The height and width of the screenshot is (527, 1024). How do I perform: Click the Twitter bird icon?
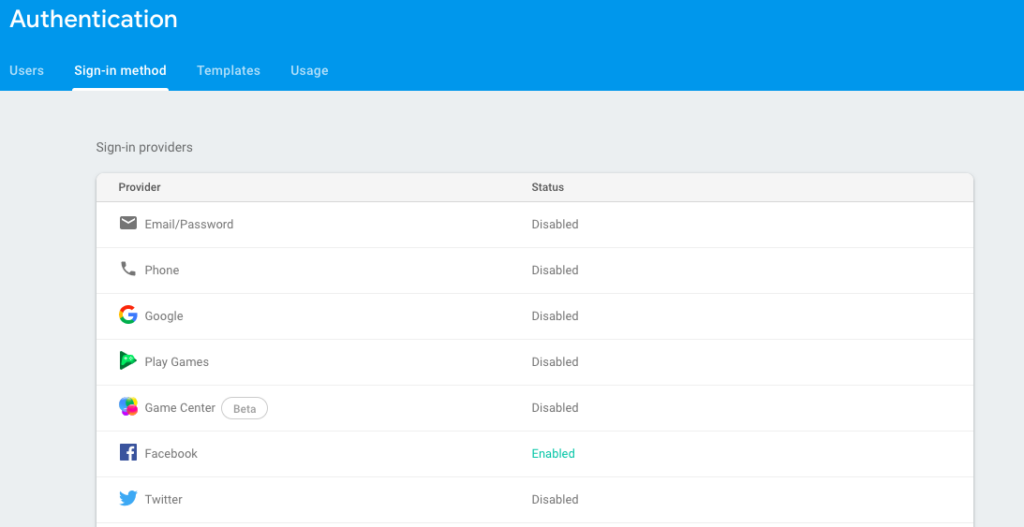[128, 499]
